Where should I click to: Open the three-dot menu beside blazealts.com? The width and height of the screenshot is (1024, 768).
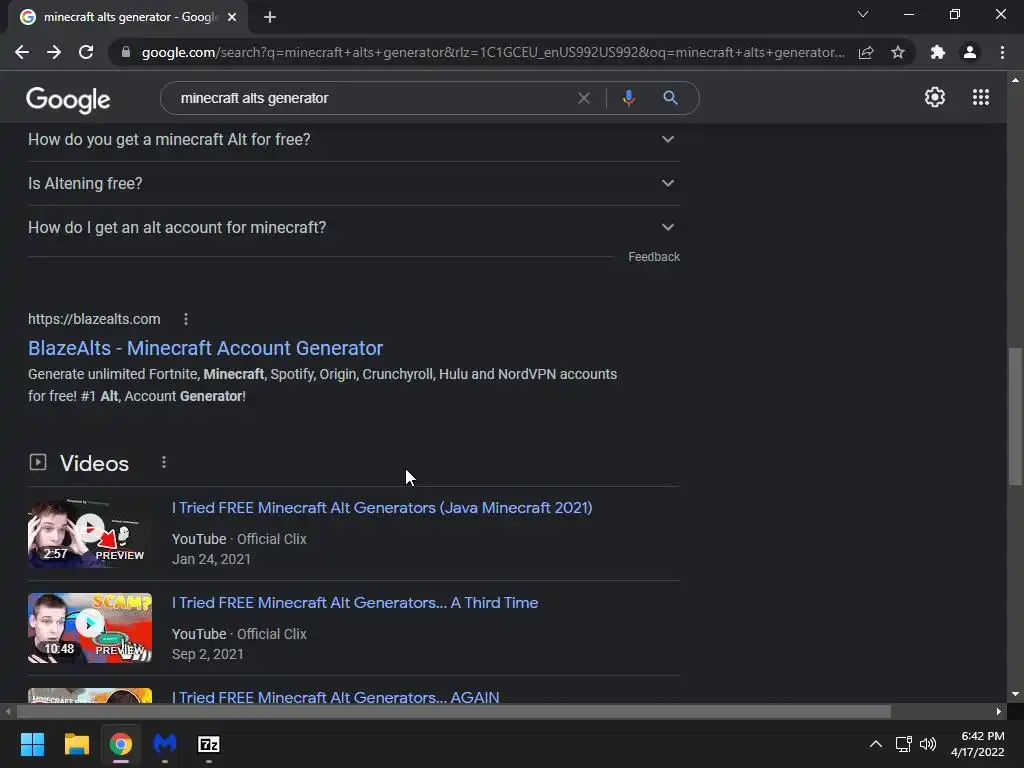pyautogui.click(x=186, y=319)
